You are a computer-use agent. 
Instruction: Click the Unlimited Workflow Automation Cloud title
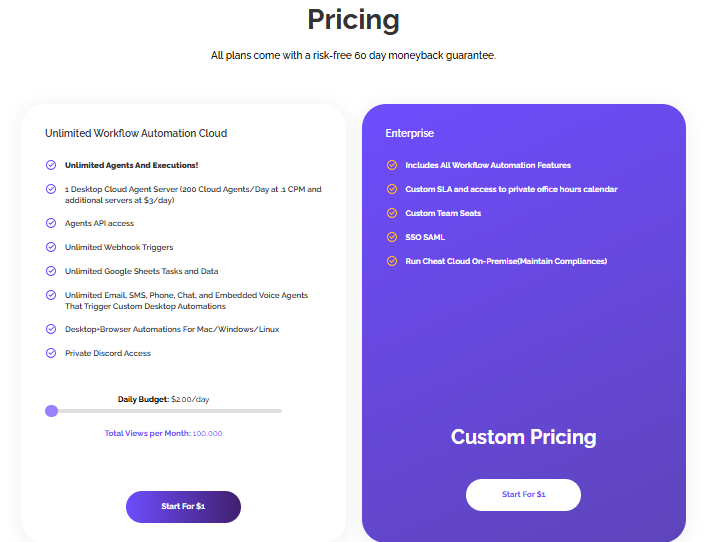[x=136, y=133]
